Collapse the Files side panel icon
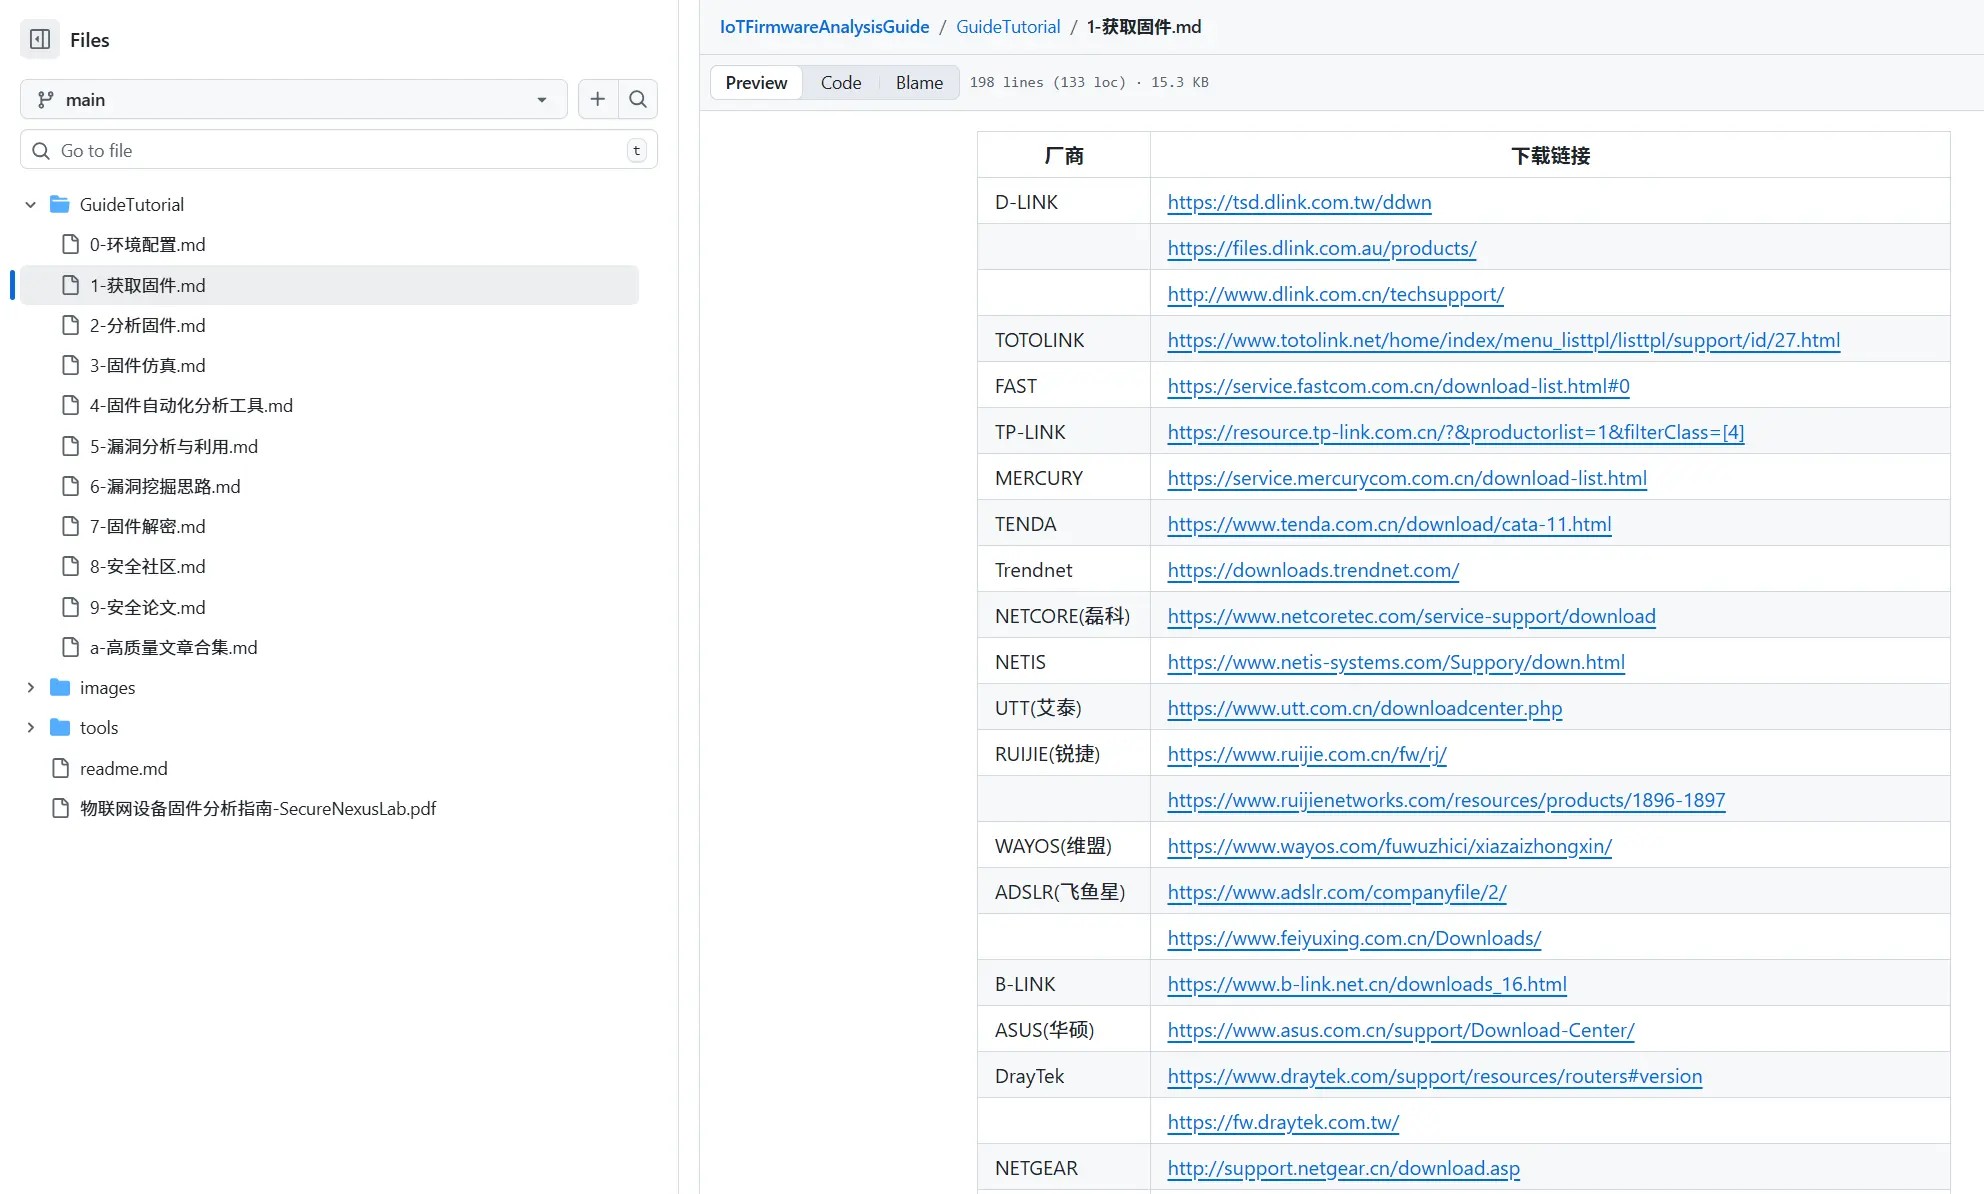 click(40, 40)
